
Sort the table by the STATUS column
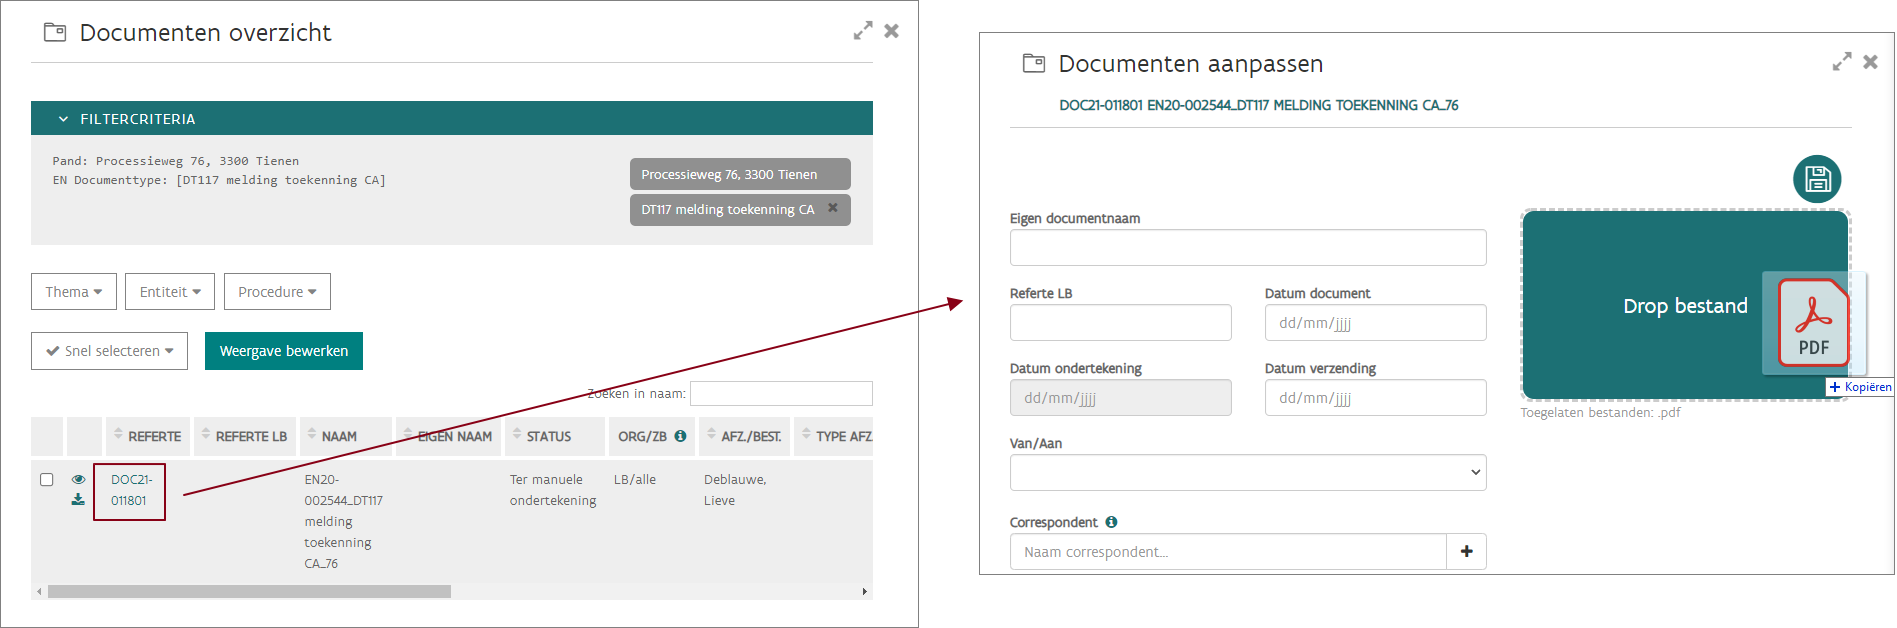(548, 436)
